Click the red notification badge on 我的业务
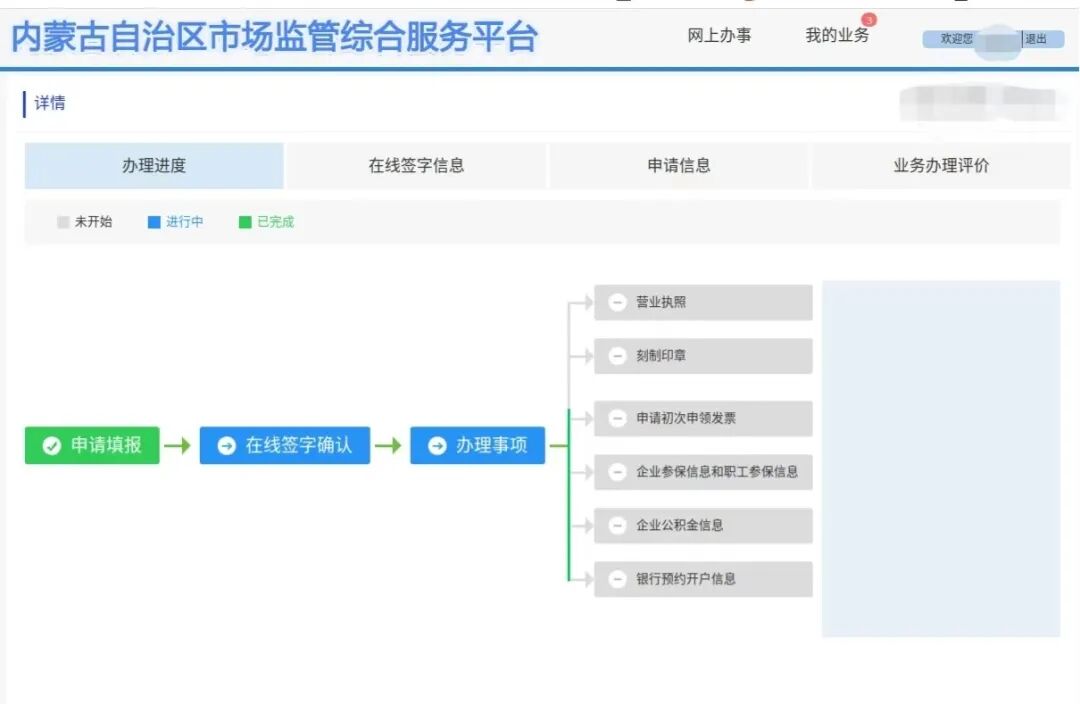The width and height of the screenshot is (1080, 704). (x=871, y=21)
